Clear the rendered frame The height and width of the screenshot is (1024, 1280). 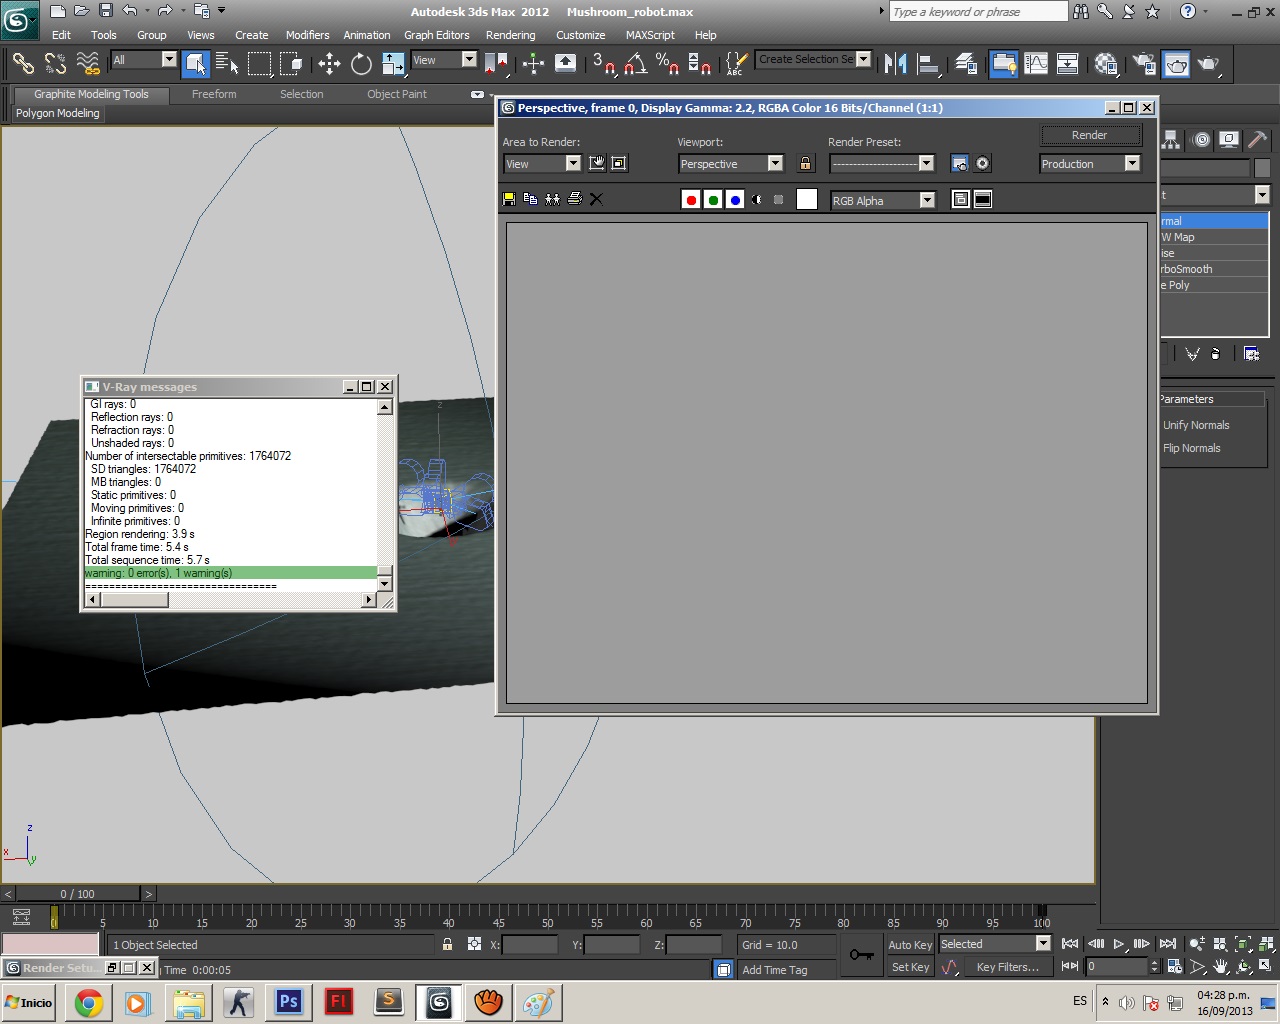pyautogui.click(x=596, y=199)
